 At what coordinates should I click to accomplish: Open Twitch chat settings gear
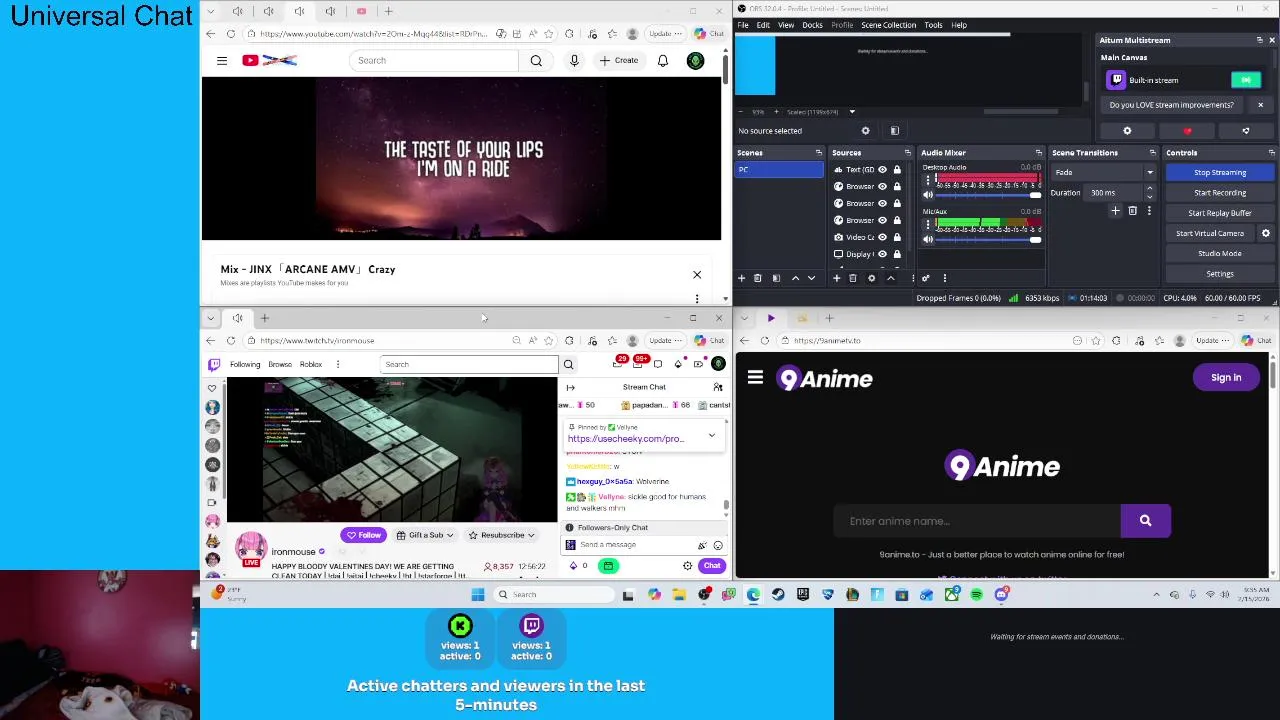(687, 566)
